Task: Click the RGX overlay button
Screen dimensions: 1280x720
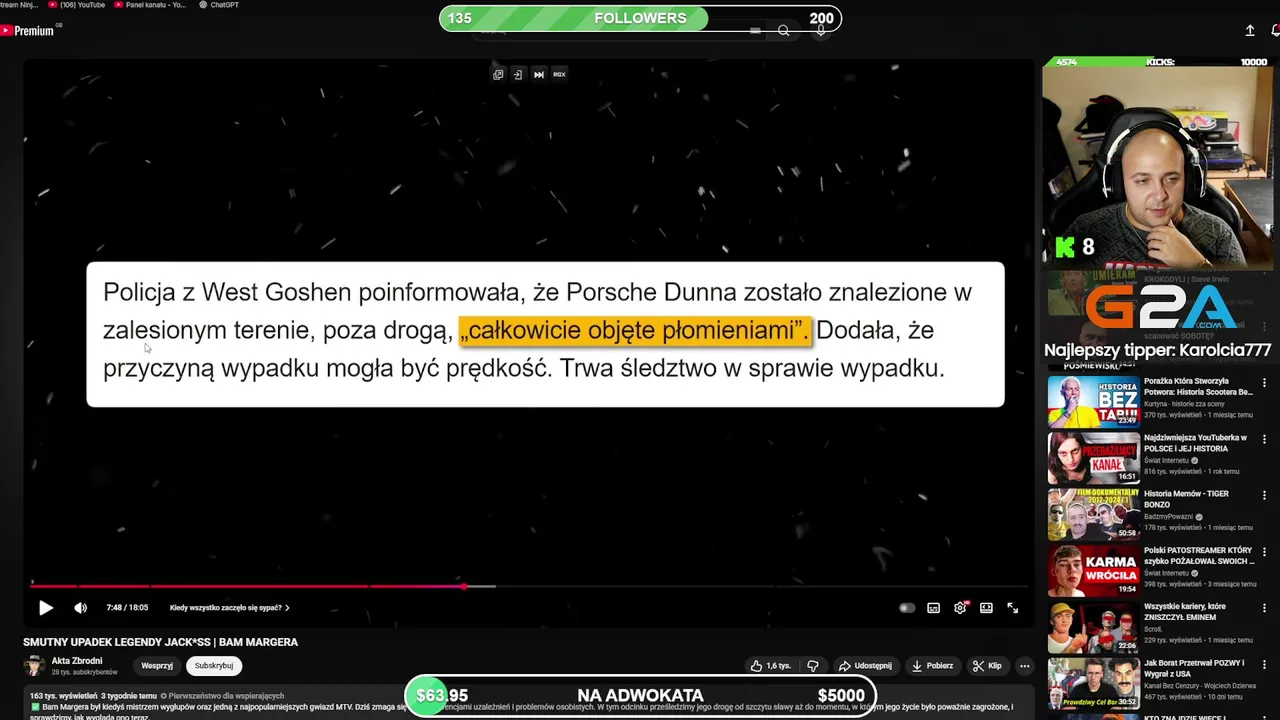Action: click(x=559, y=74)
